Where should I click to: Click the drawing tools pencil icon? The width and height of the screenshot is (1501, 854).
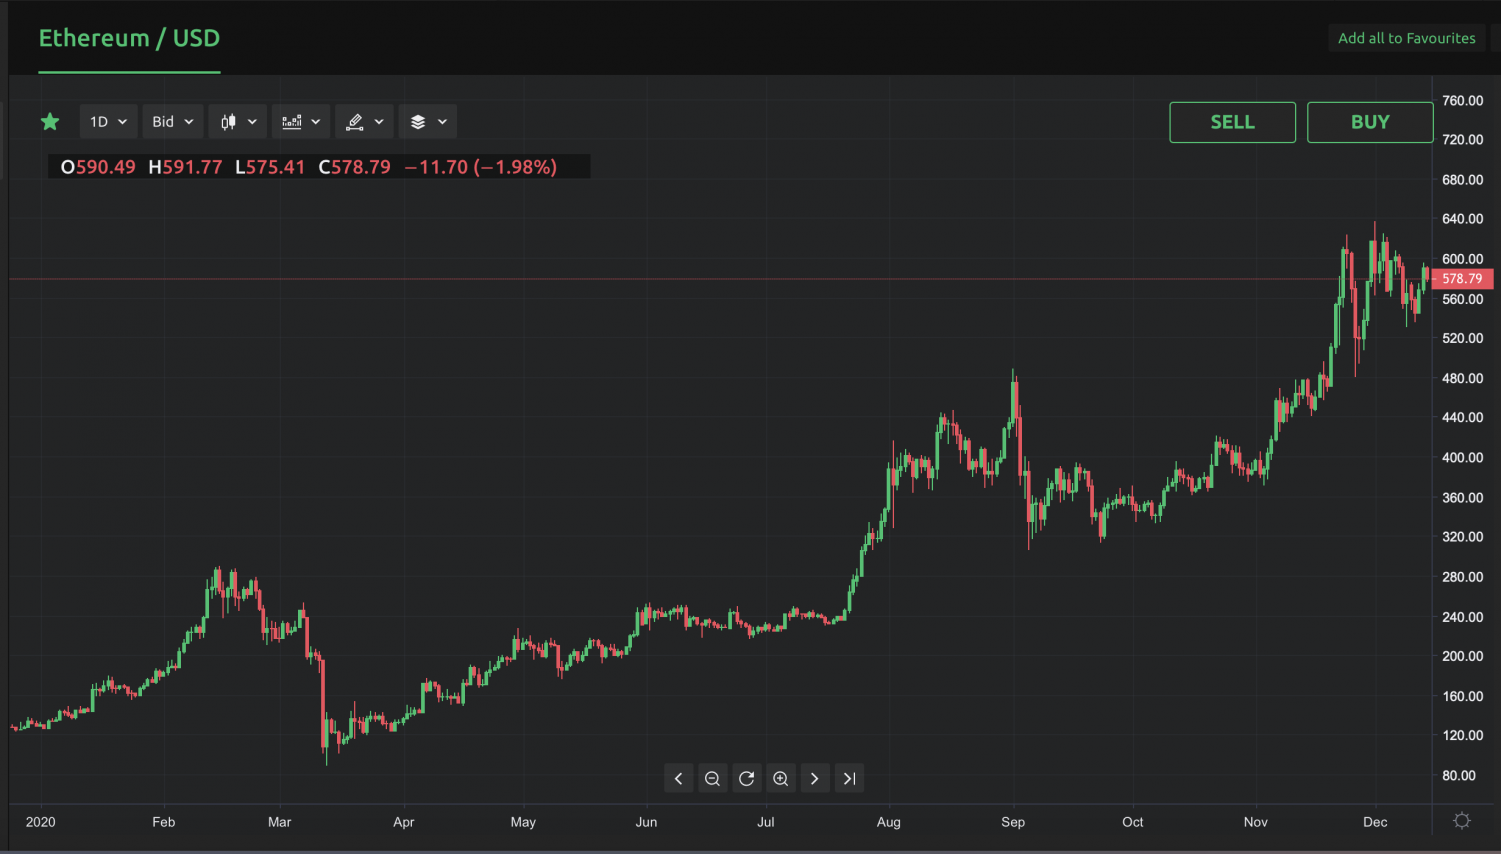354,122
